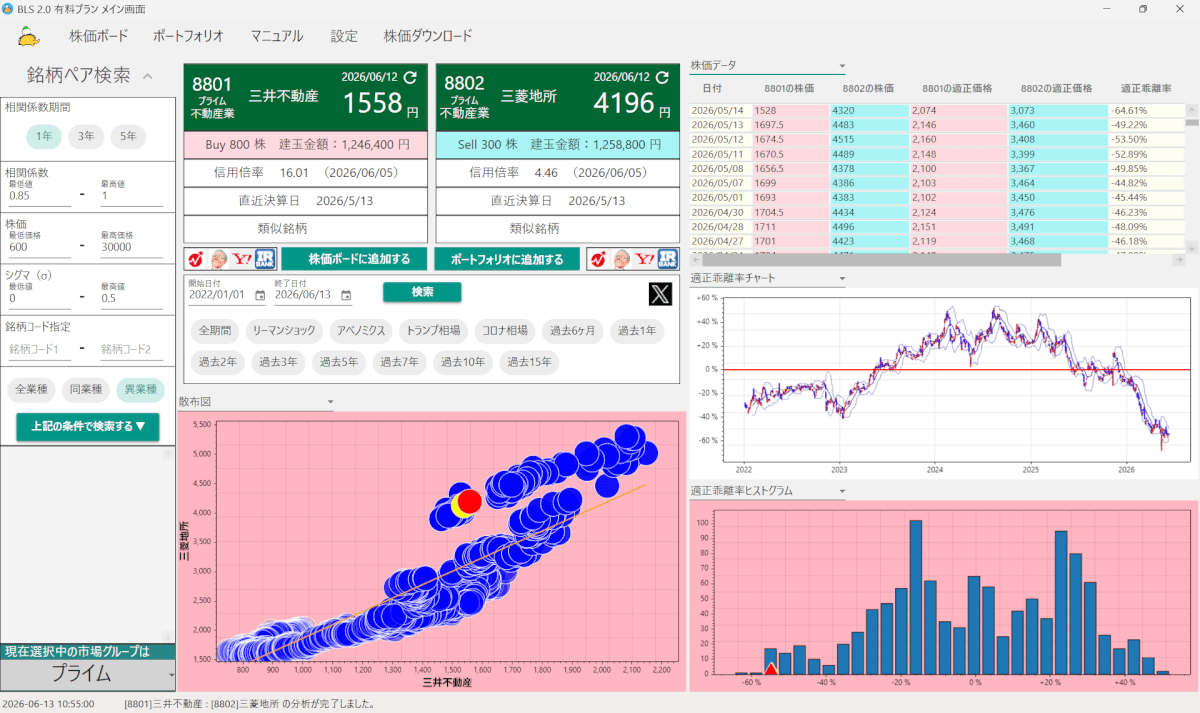Viewport: 1200px width, 713px height.
Task: Click the Sell 300 株 position row
Action: click(x=558, y=144)
